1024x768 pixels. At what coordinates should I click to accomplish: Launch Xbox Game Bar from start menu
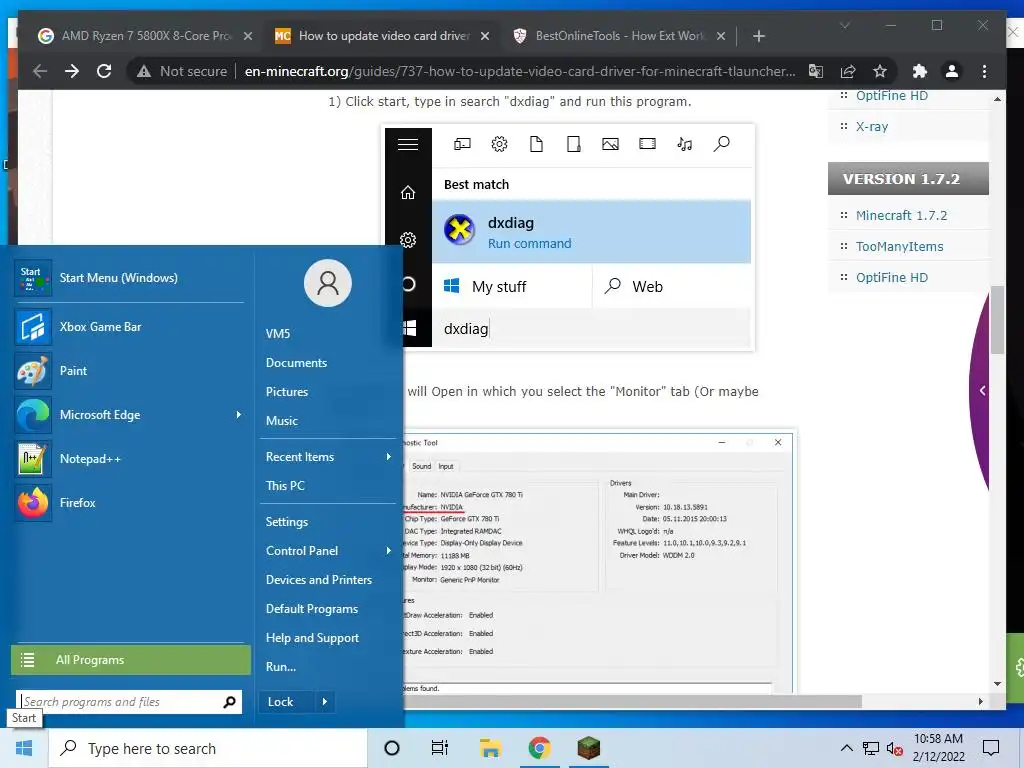(129, 327)
